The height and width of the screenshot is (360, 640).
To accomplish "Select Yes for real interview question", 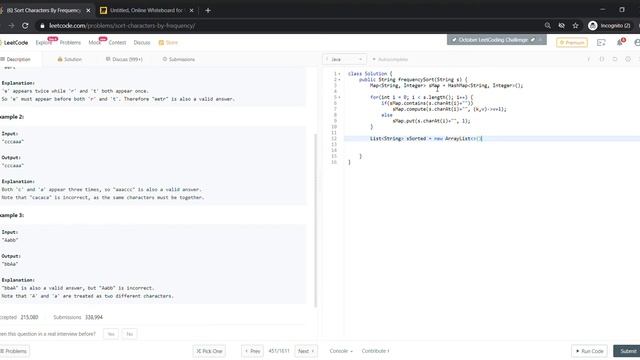I will [111, 334].
